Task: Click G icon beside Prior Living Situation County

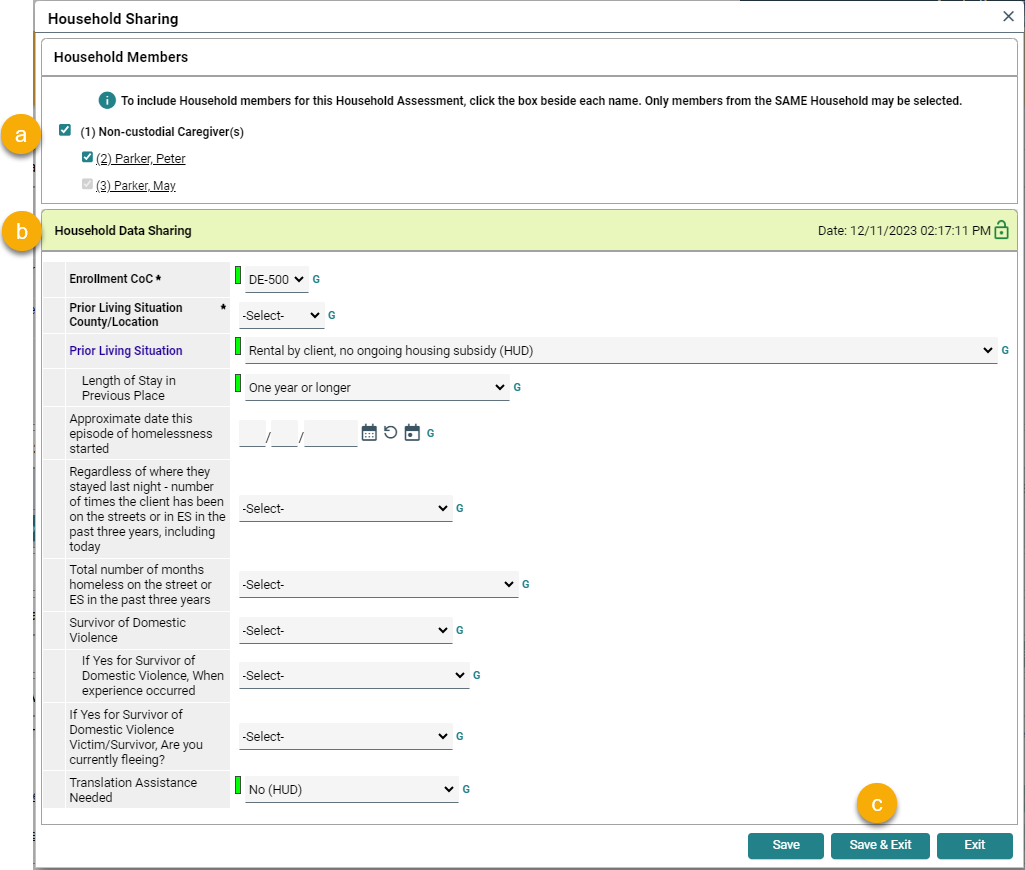Action: (x=331, y=315)
